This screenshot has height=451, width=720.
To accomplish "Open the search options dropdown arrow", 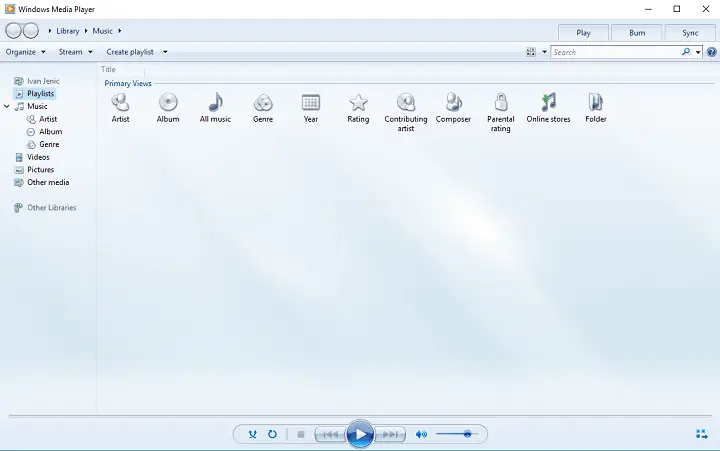I will 698,52.
